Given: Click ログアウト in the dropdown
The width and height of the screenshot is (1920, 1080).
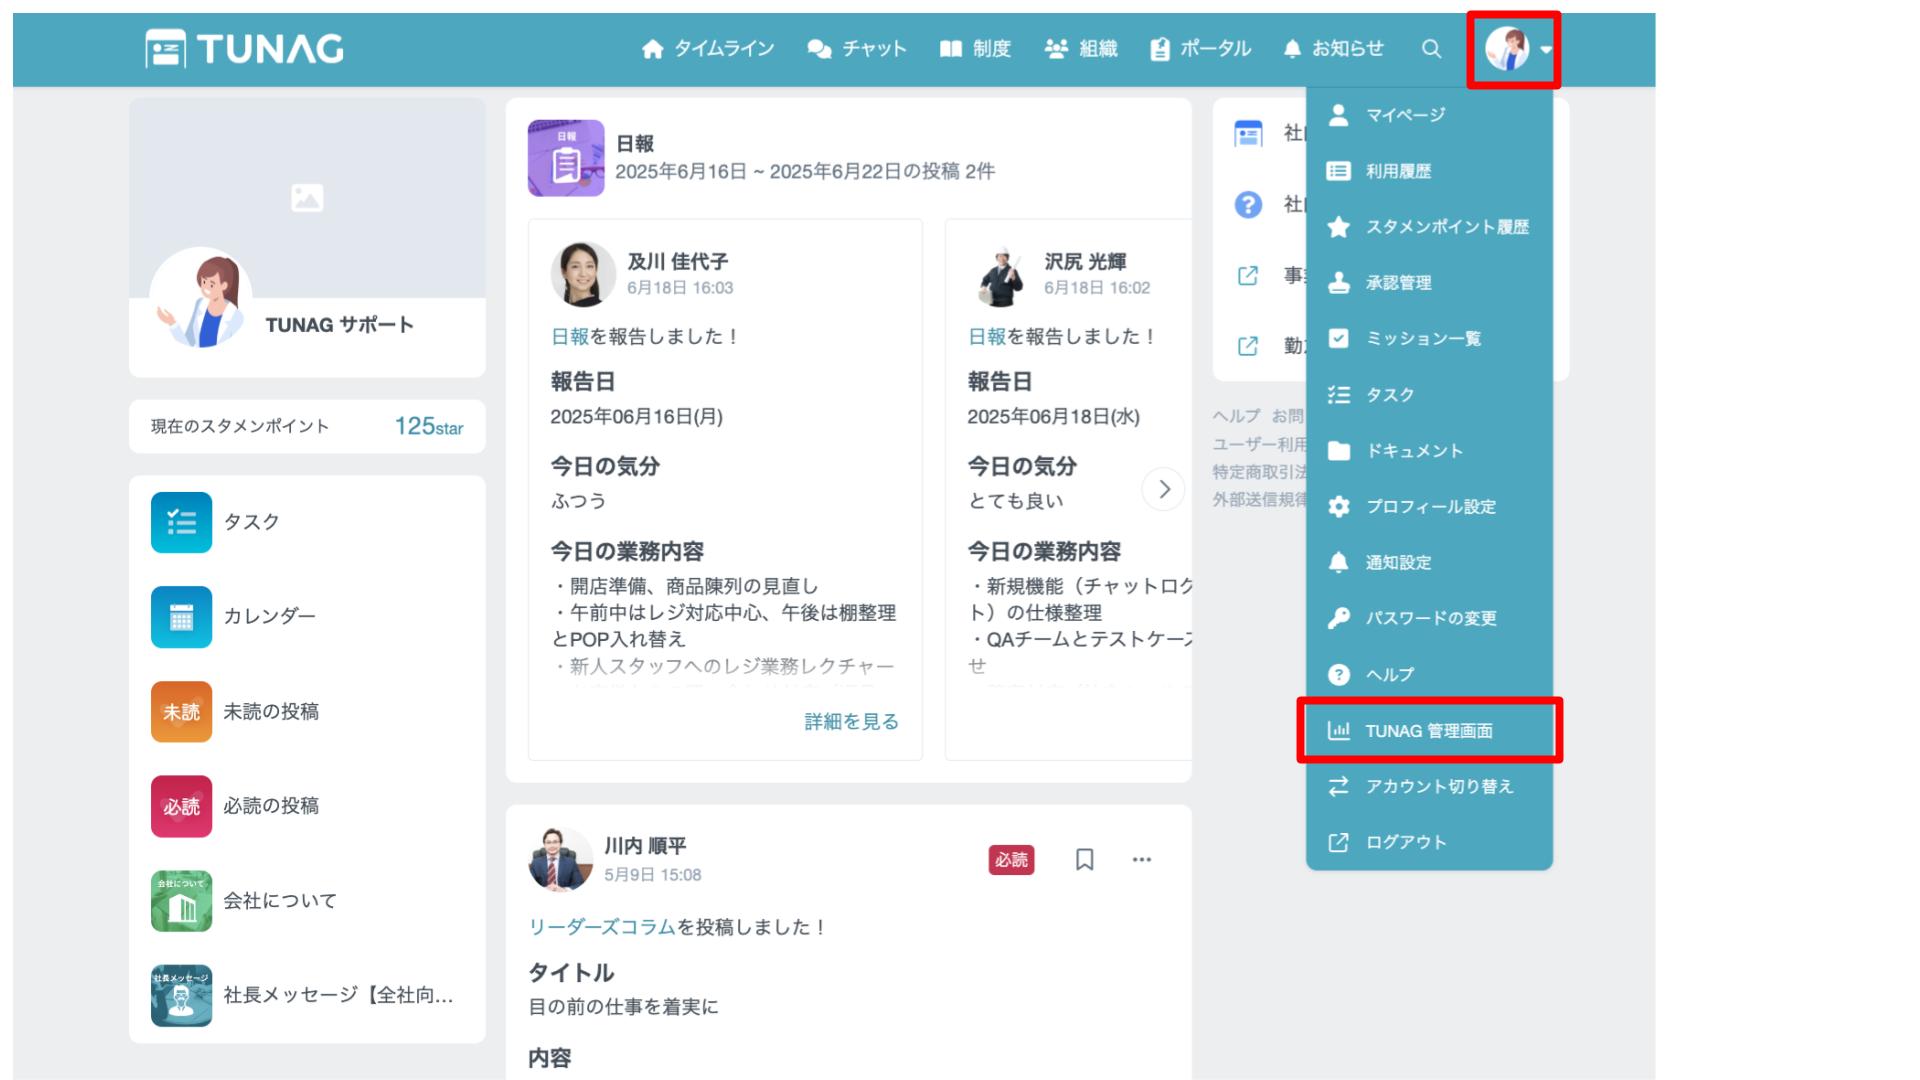Looking at the screenshot, I should coord(1429,842).
